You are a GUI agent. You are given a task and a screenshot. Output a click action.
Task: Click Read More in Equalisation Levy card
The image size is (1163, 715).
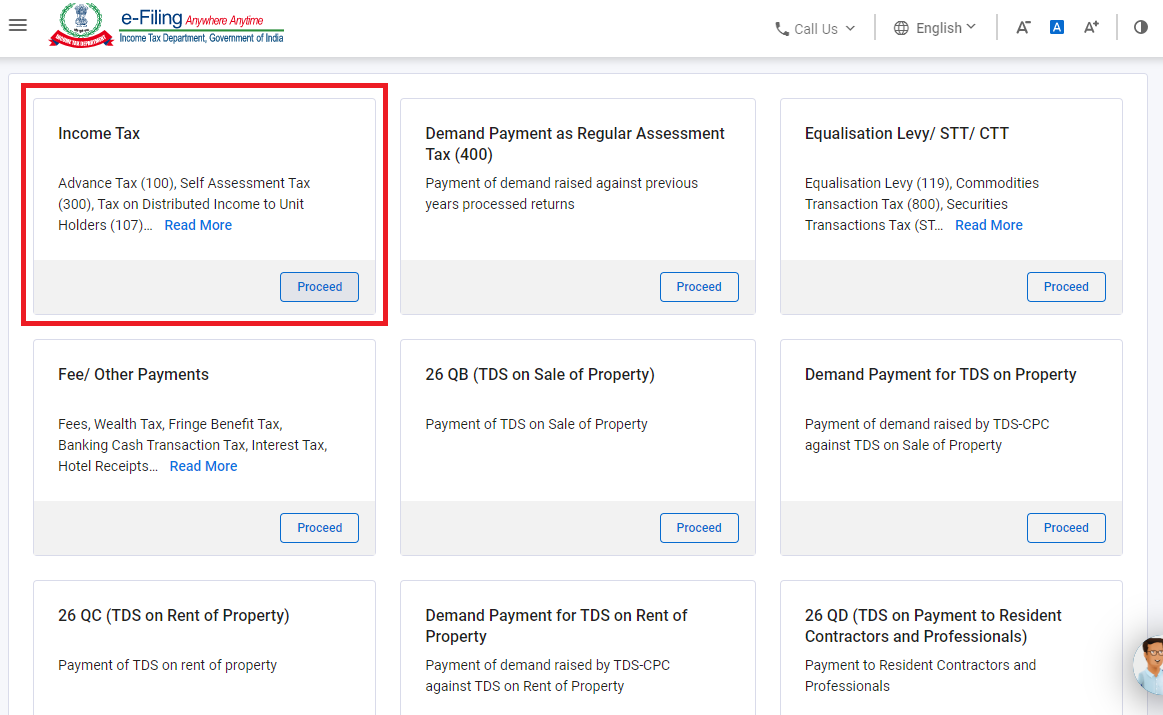(988, 225)
